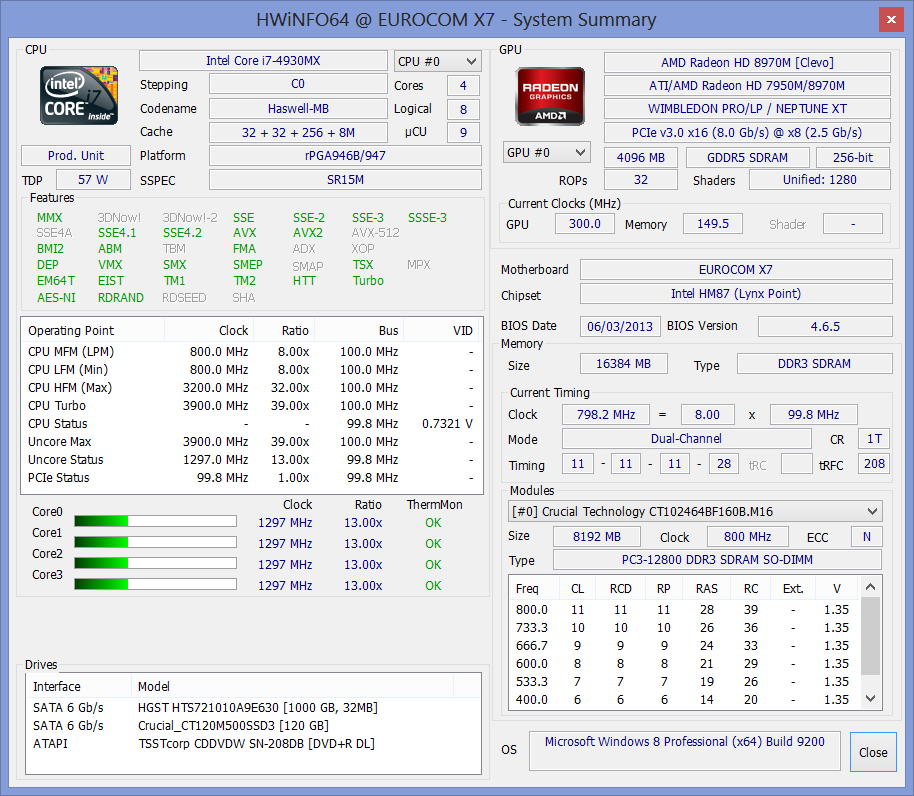Screen dimensions: 914x796
Task: Click the timing table scrollbar thumb
Action: click(x=870, y=636)
